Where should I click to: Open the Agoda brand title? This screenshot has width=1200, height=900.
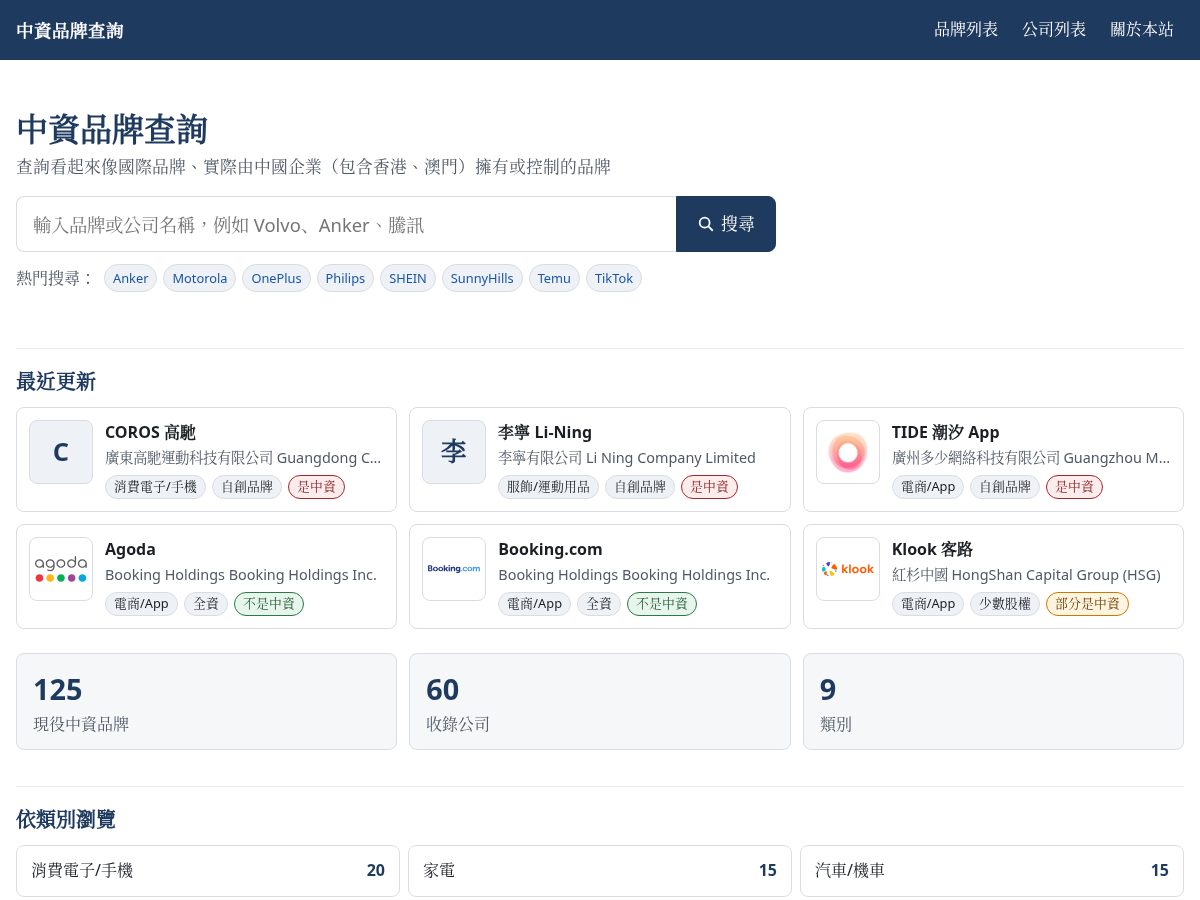click(130, 549)
